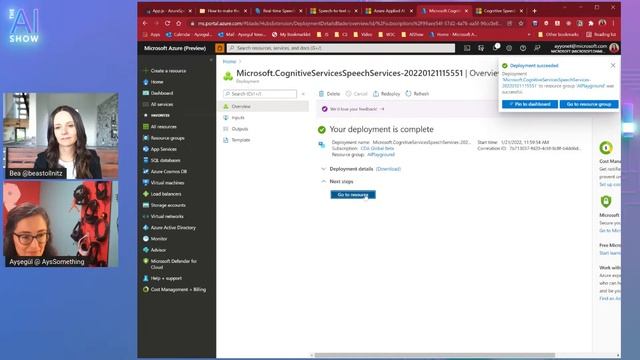
Task: Click the Home breadcrumb link
Action: pos(229,62)
